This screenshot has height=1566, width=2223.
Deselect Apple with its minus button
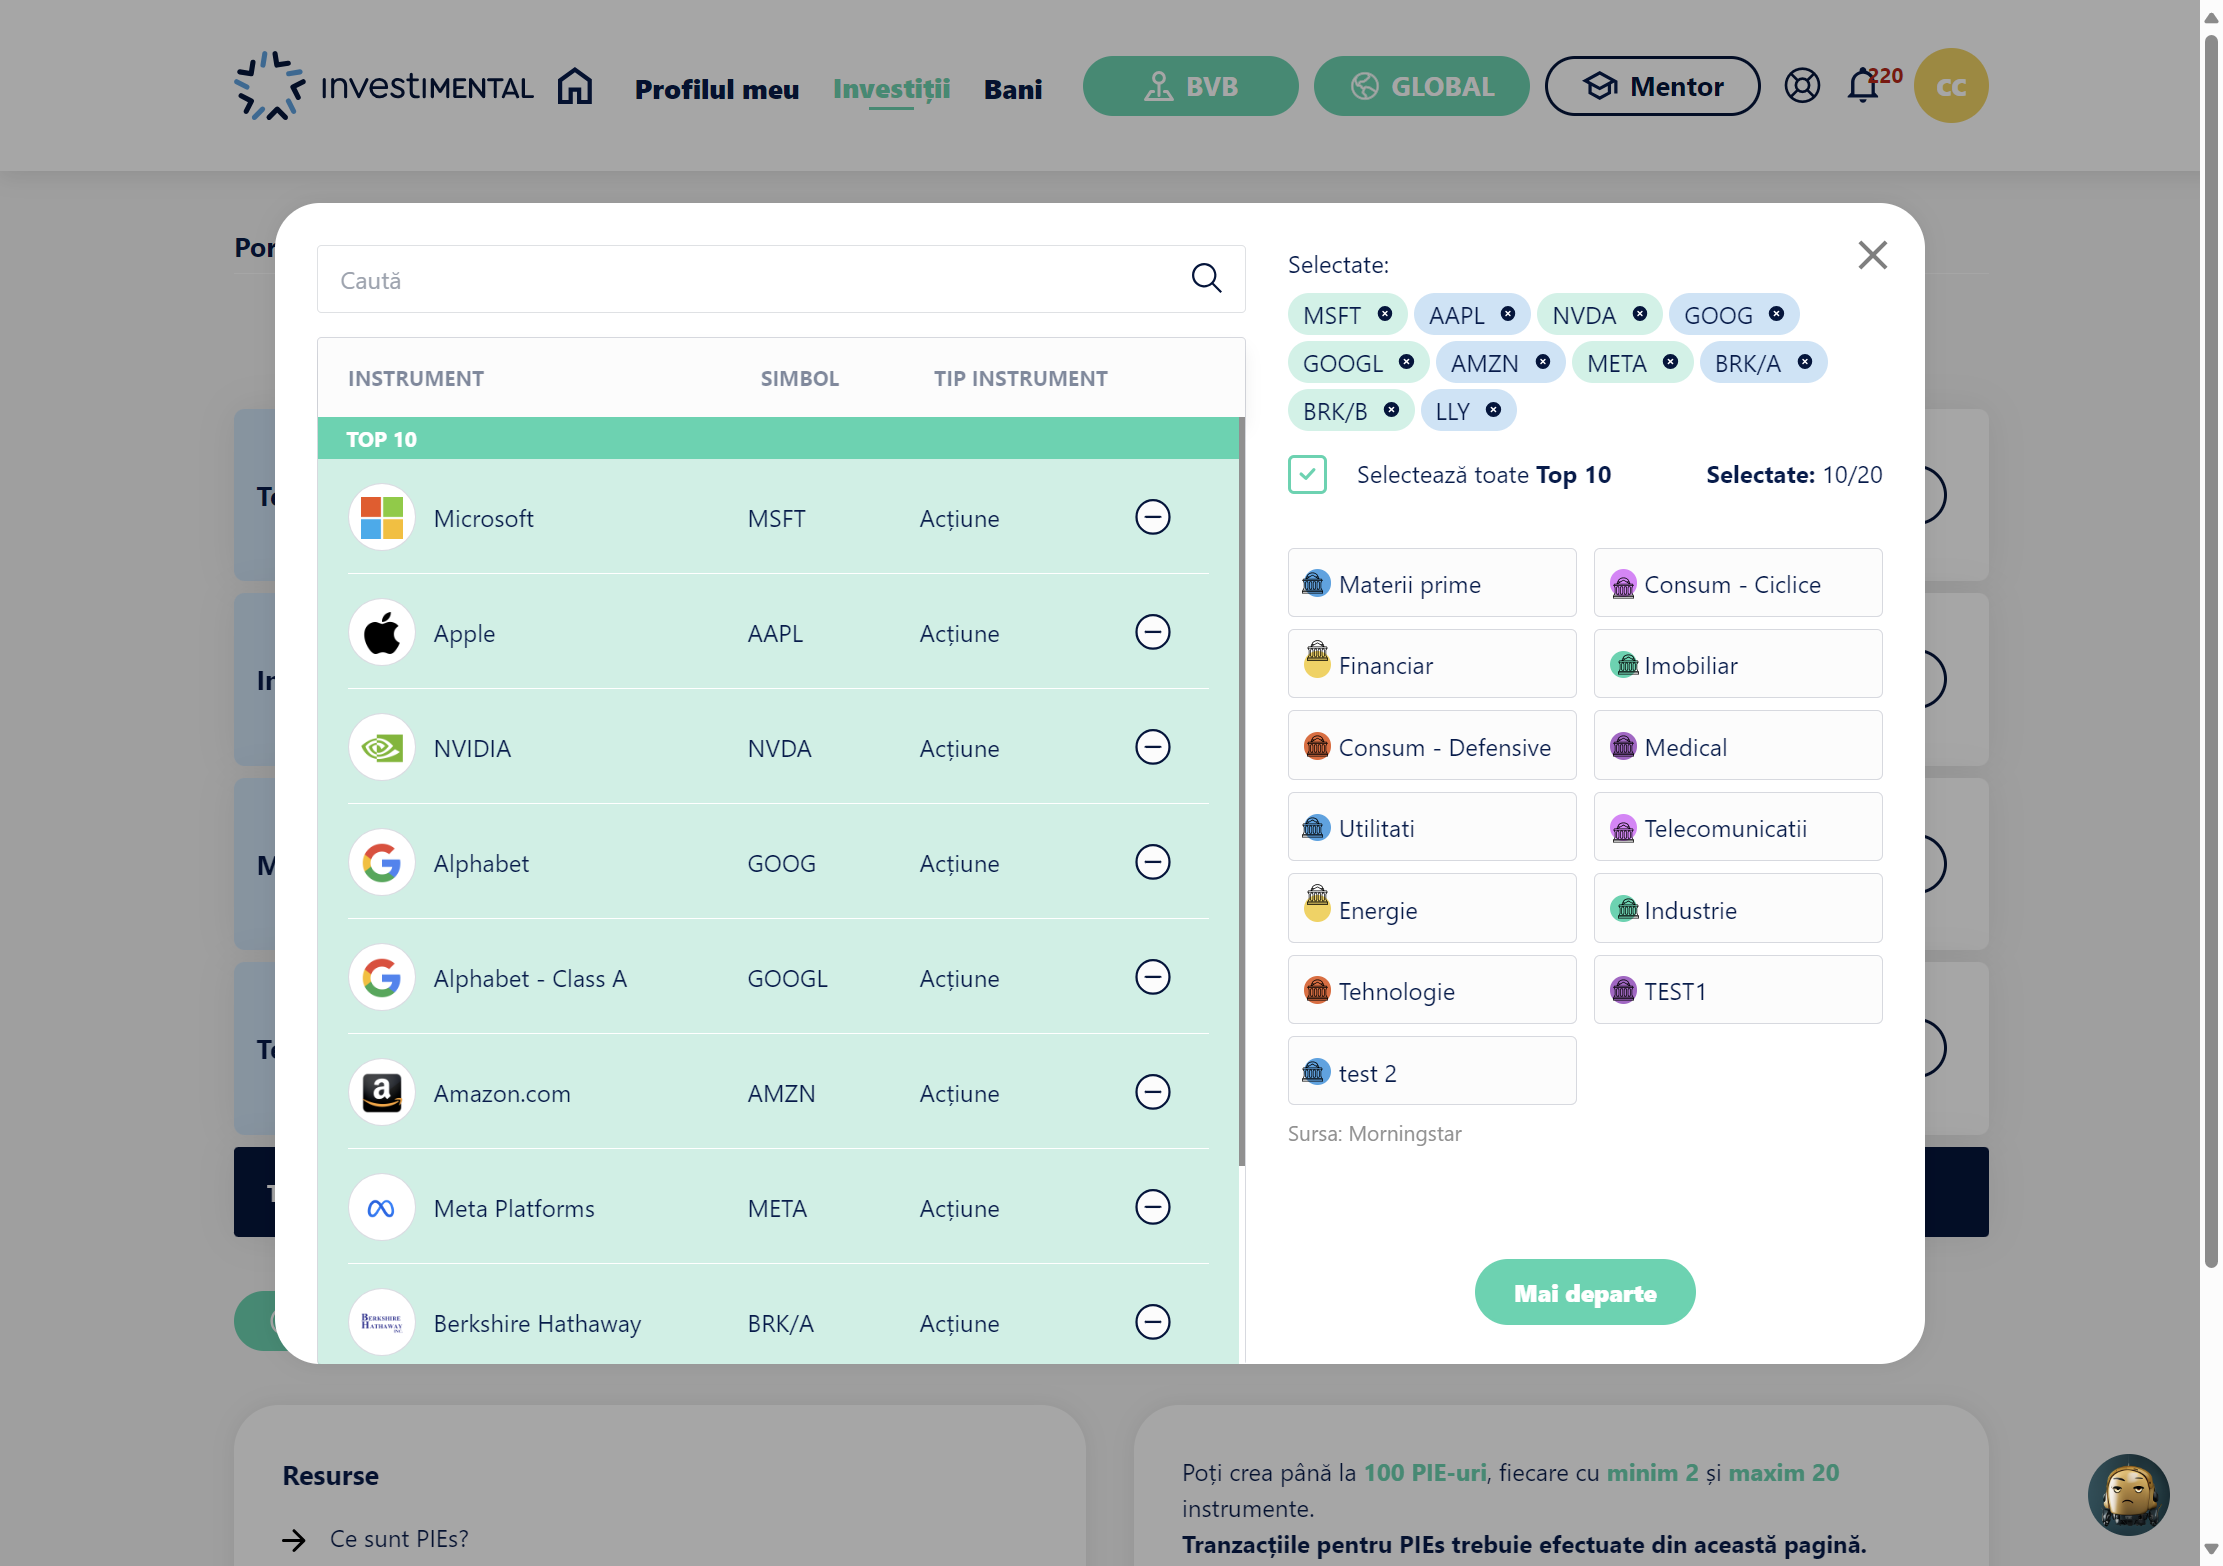click(1152, 632)
